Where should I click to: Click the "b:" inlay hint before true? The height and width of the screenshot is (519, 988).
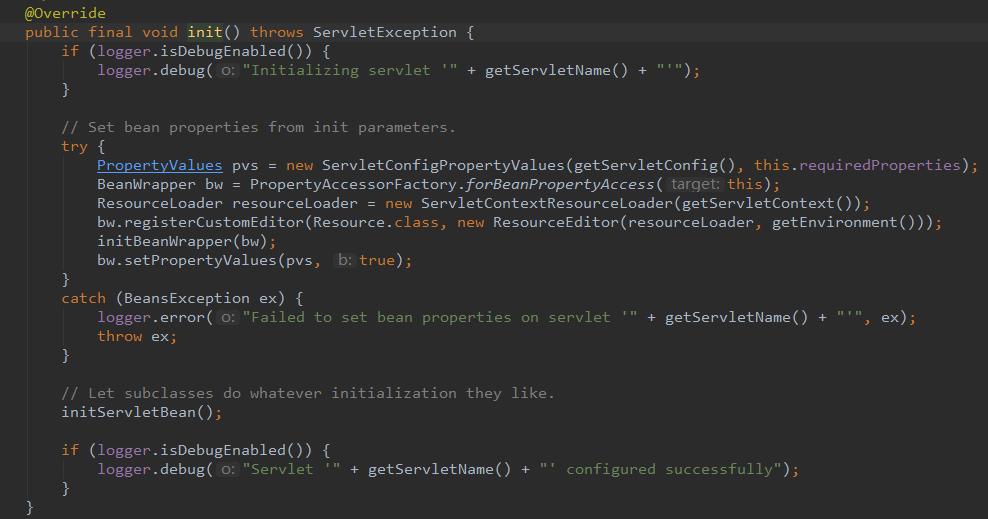(x=343, y=260)
